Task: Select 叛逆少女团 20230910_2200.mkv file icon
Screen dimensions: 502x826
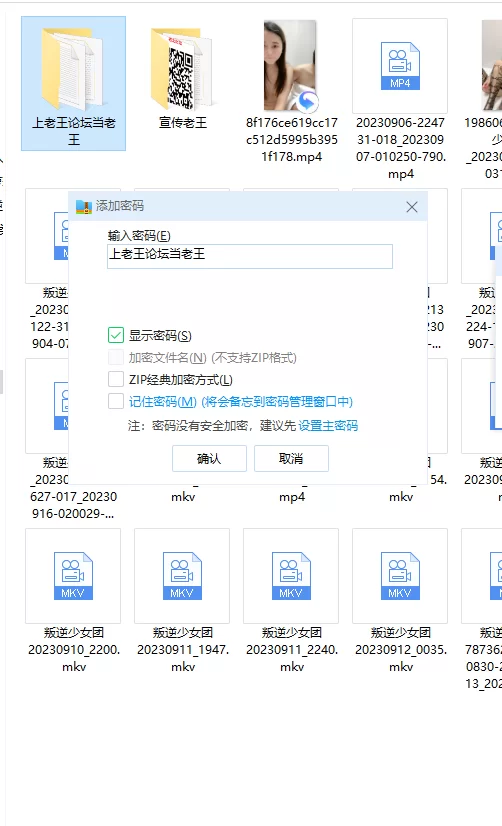Action: click(x=73, y=576)
